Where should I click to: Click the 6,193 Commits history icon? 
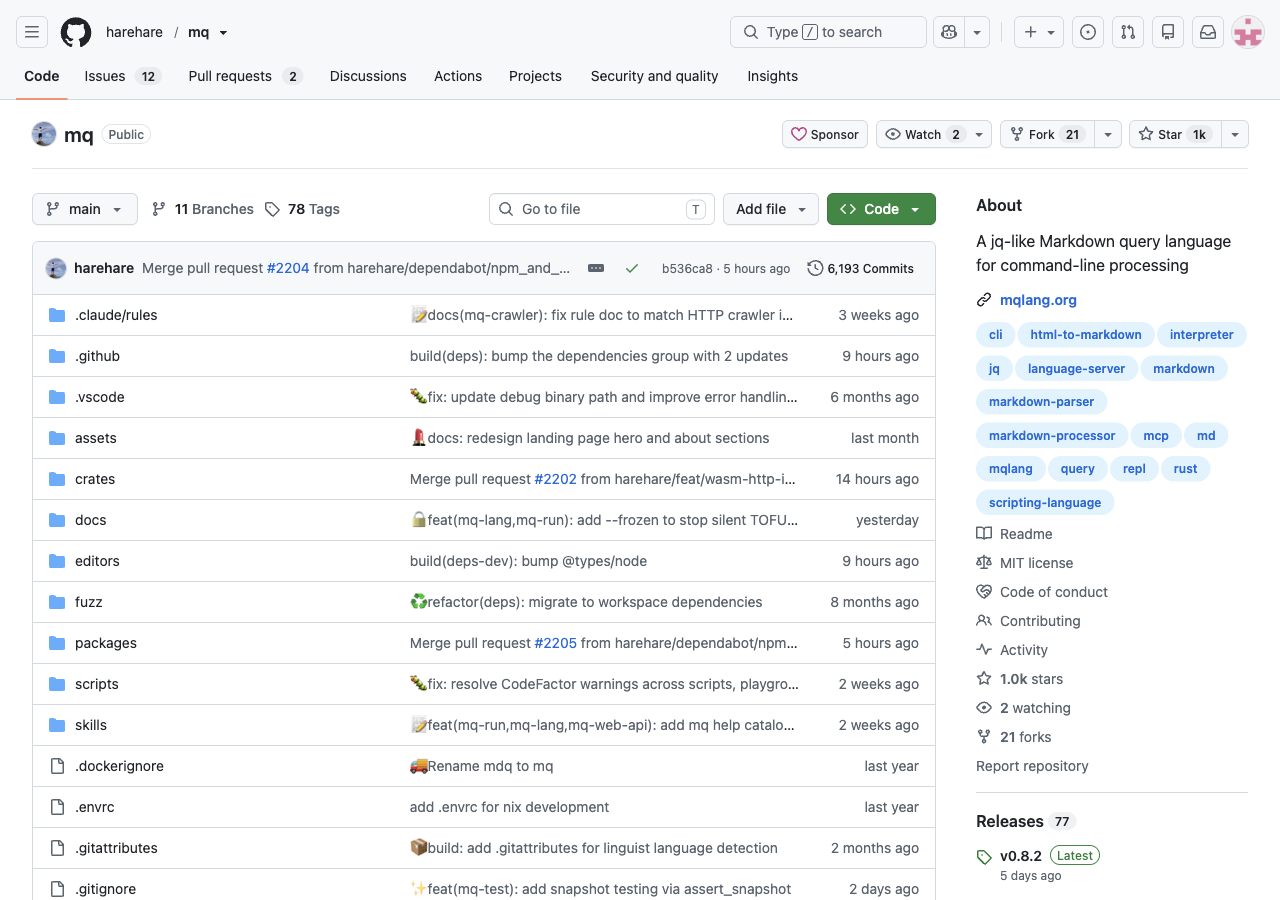(x=815, y=268)
